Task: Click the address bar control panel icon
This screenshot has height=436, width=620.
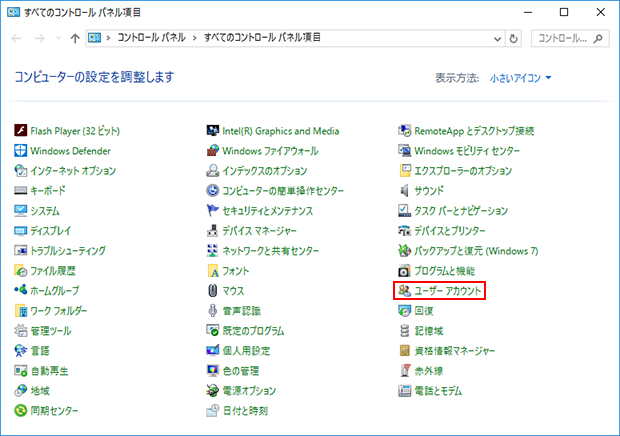Action: 94,38
